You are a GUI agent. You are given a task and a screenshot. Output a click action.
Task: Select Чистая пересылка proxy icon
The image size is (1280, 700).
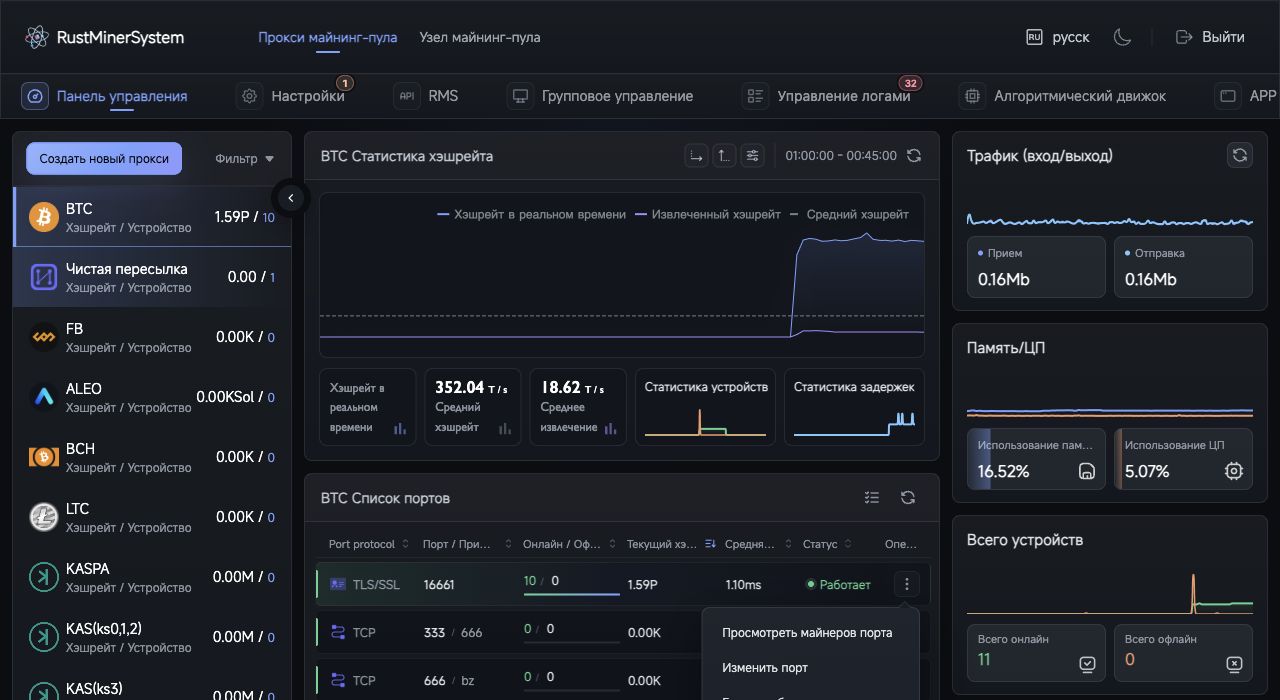pos(44,277)
